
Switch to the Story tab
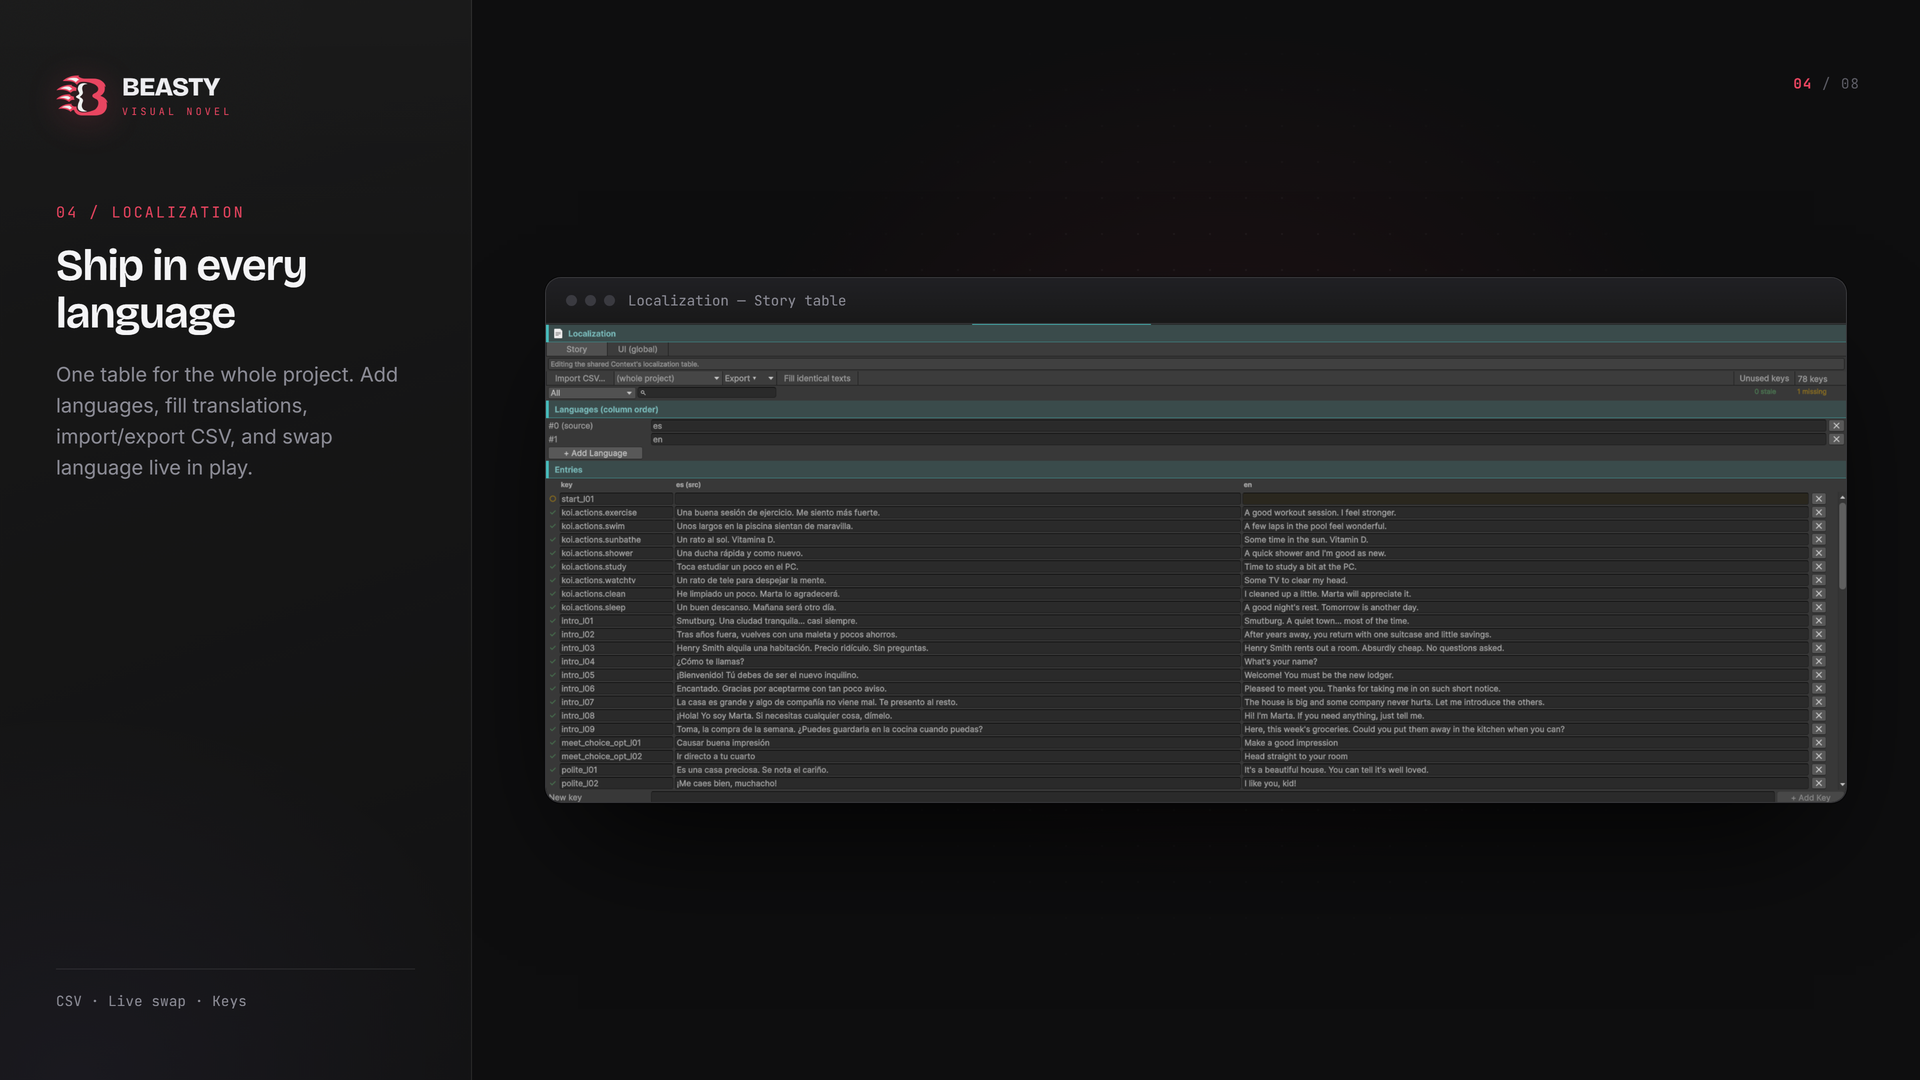tap(577, 350)
